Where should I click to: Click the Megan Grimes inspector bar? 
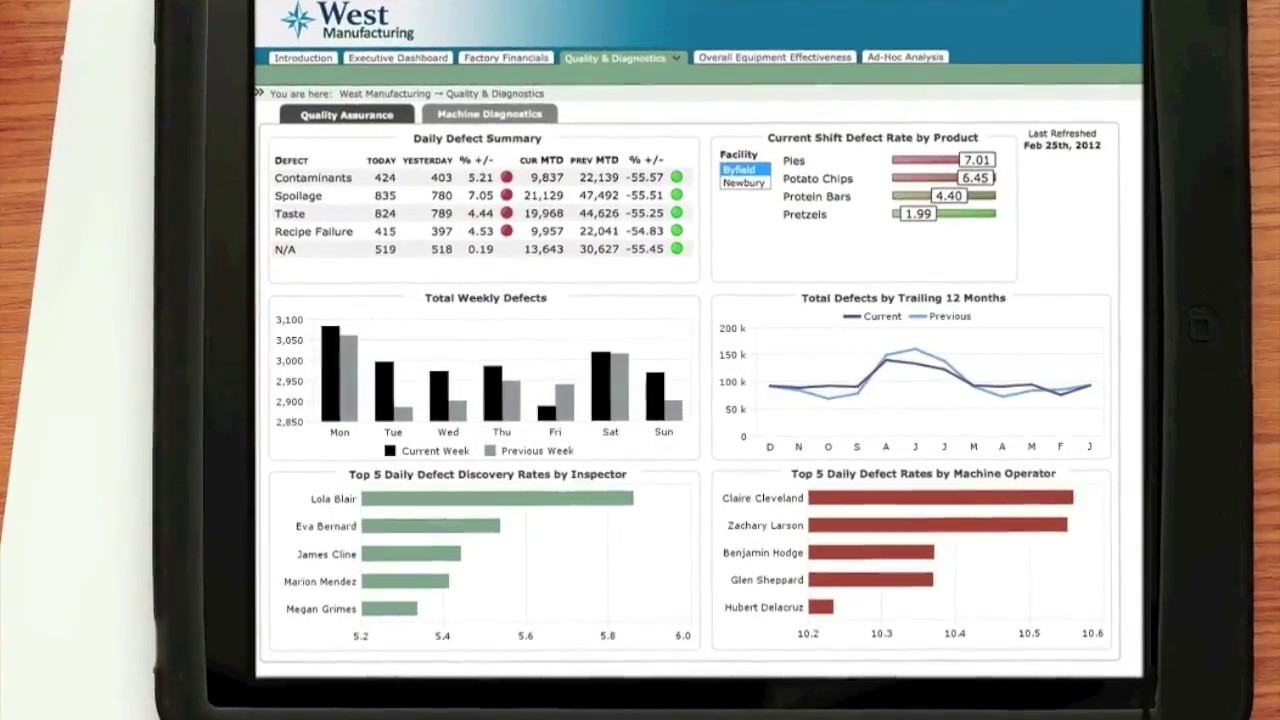[x=389, y=608]
